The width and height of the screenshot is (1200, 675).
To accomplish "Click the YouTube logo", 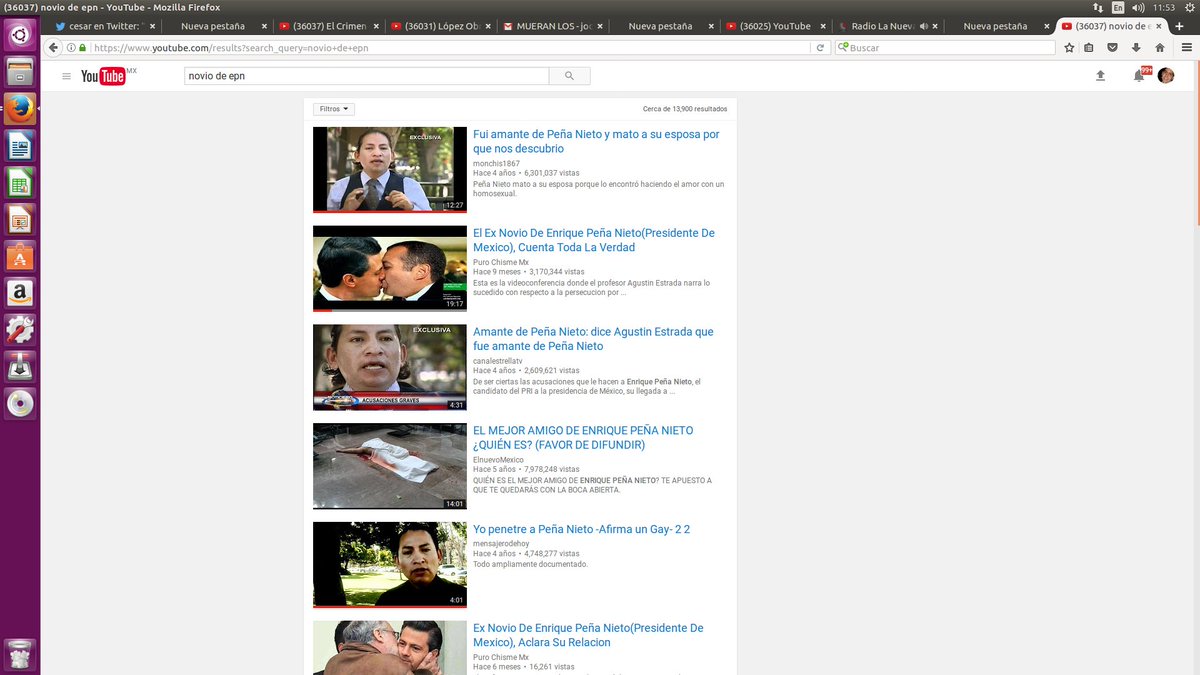I will coord(108,76).
